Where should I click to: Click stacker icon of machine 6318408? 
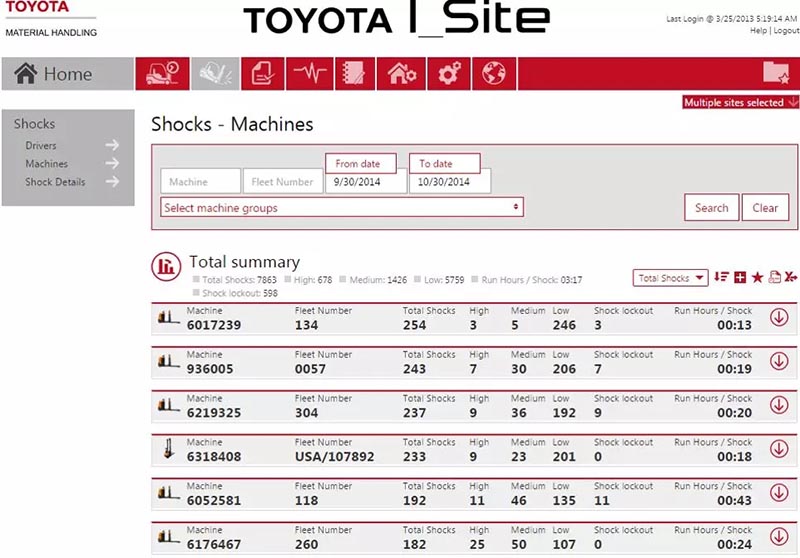pos(168,449)
